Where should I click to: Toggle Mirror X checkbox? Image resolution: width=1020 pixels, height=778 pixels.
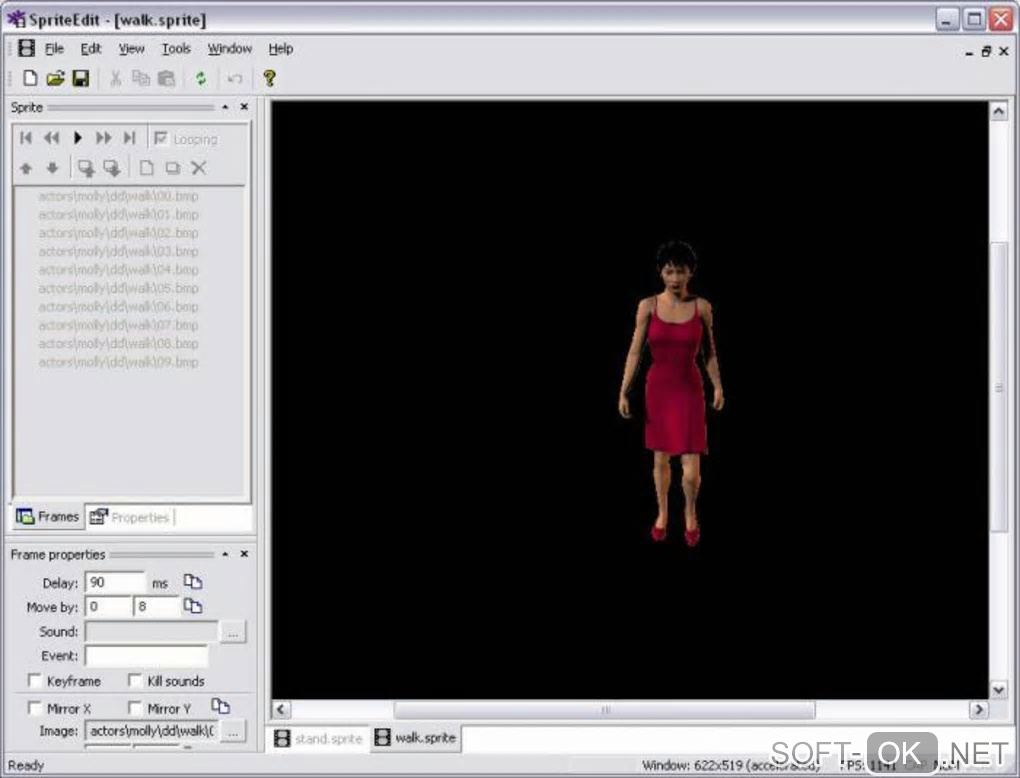[34, 708]
